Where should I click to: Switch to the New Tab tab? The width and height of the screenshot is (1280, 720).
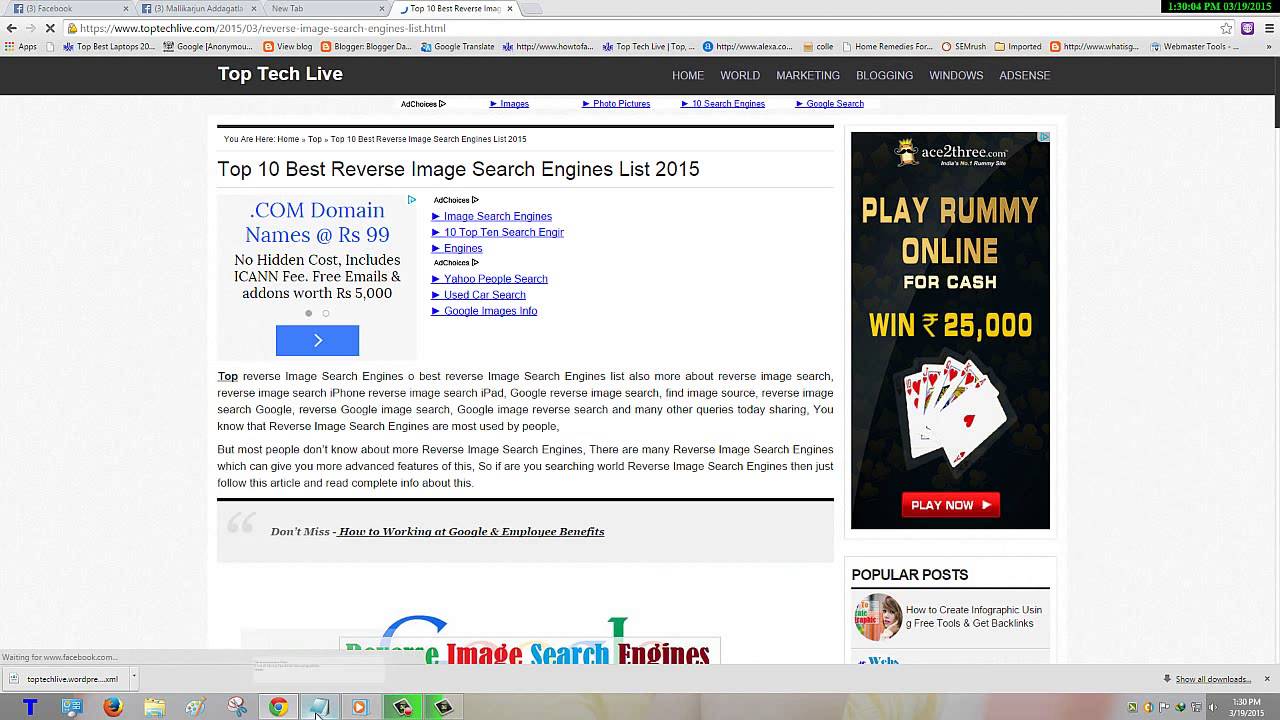[x=325, y=8]
